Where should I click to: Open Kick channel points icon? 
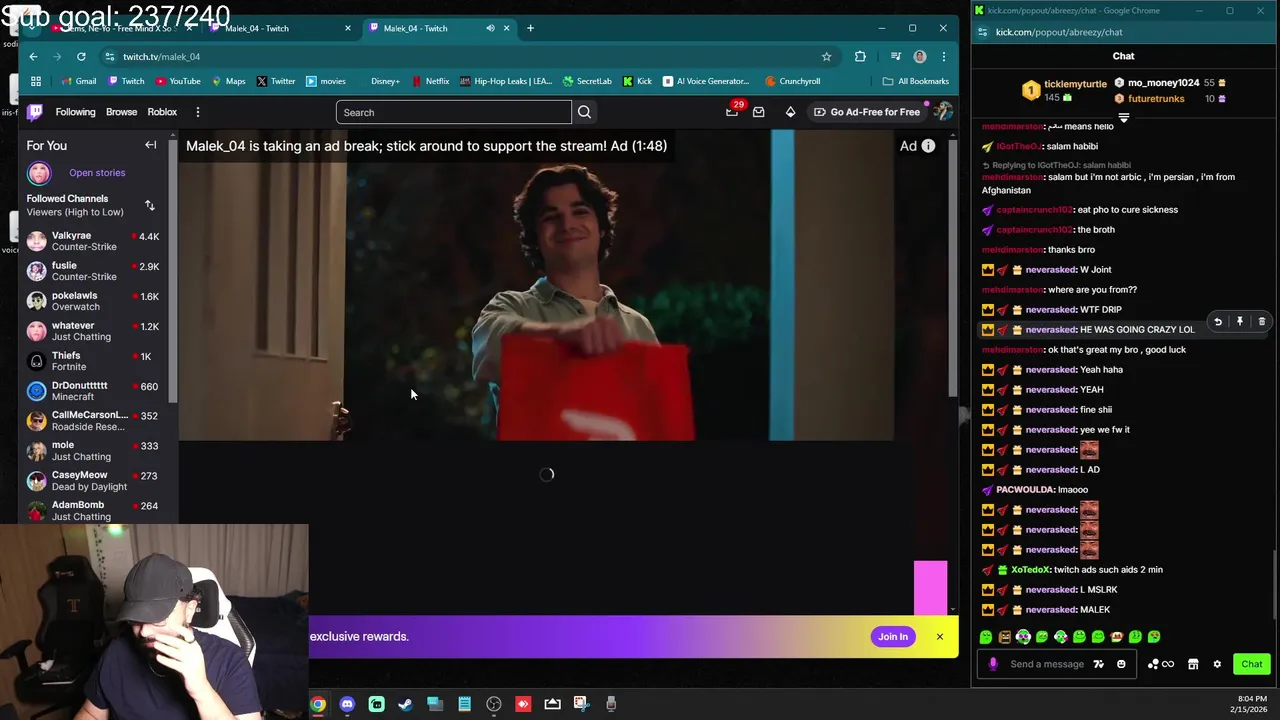click(1160, 664)
